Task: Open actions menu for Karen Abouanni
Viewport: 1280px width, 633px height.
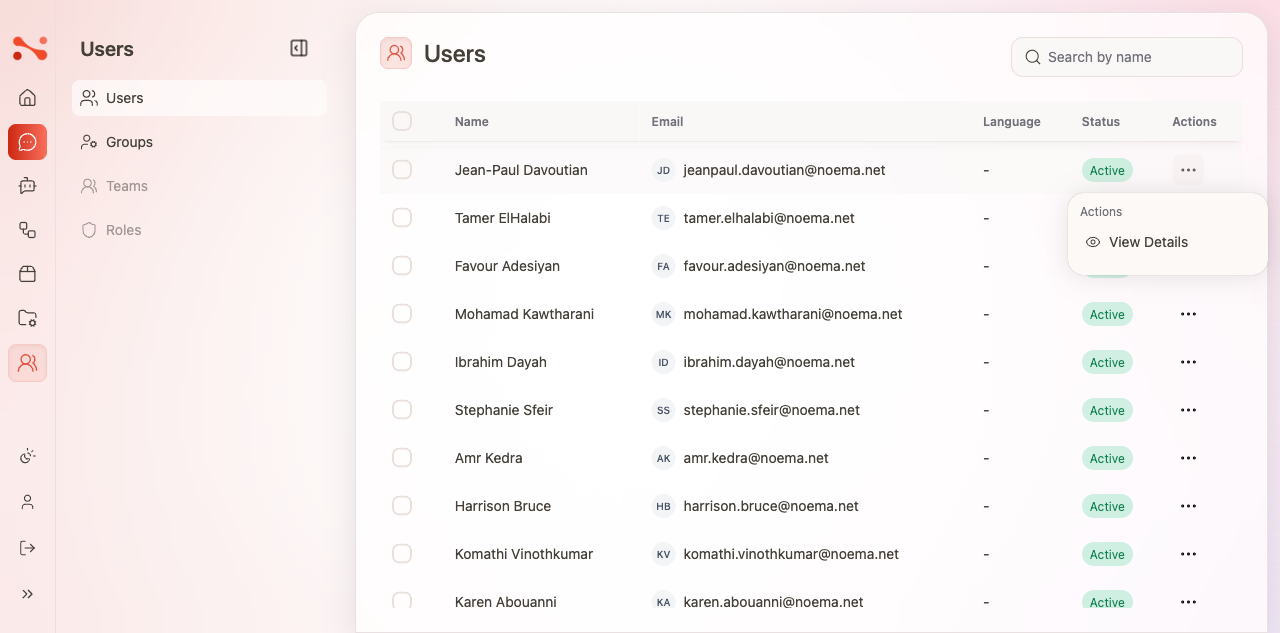Action: pyautogui.click(x=1188, y=602)
